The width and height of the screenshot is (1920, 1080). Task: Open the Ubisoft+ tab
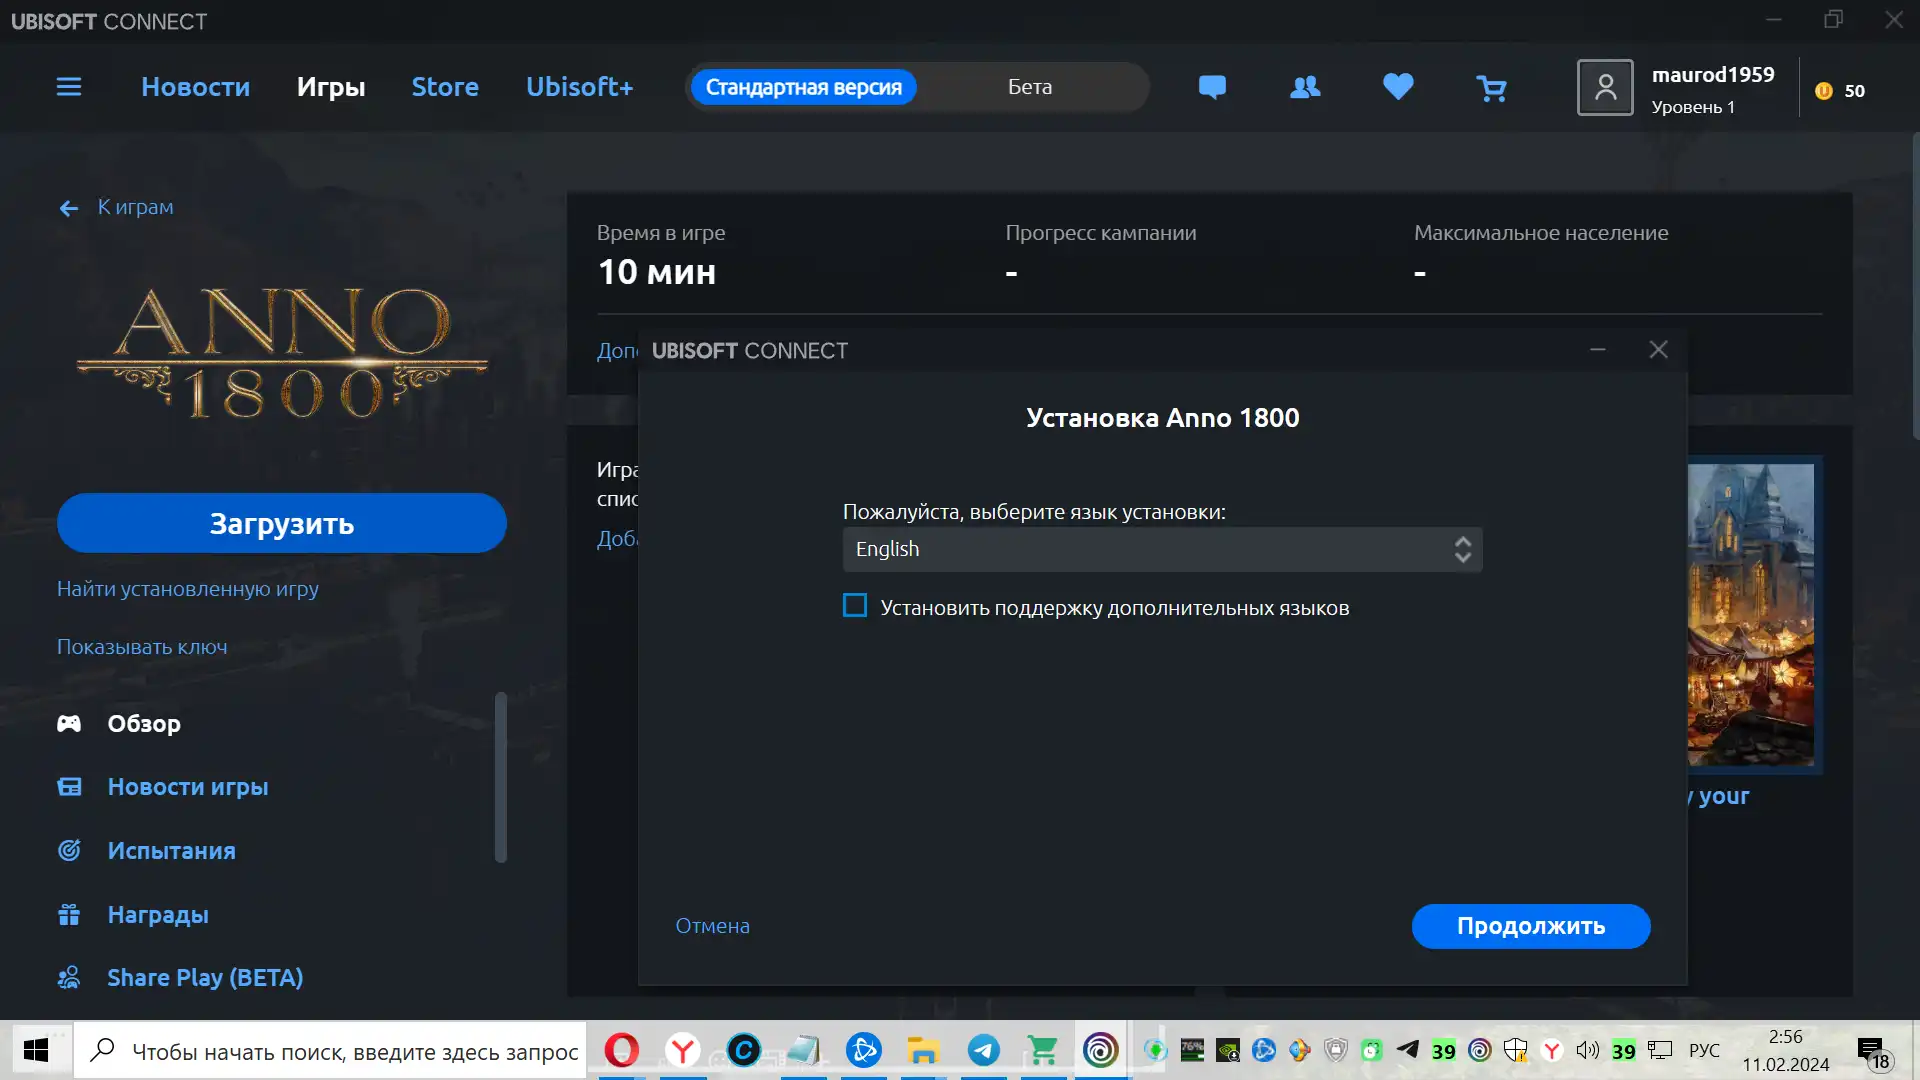click(580, 87)
